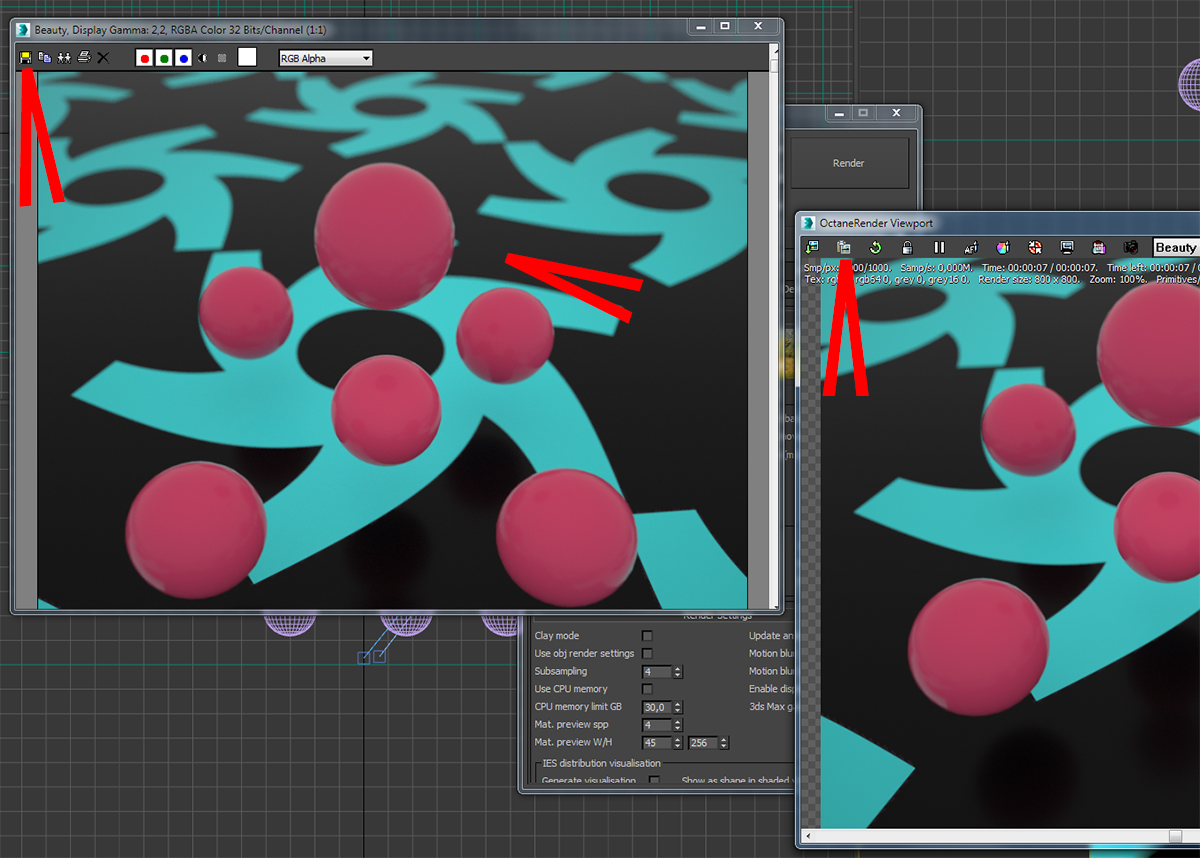The height and width of the screenshot is (858, 1200).
Task: Click the monitor render region icon
Action: (1067, 247)
